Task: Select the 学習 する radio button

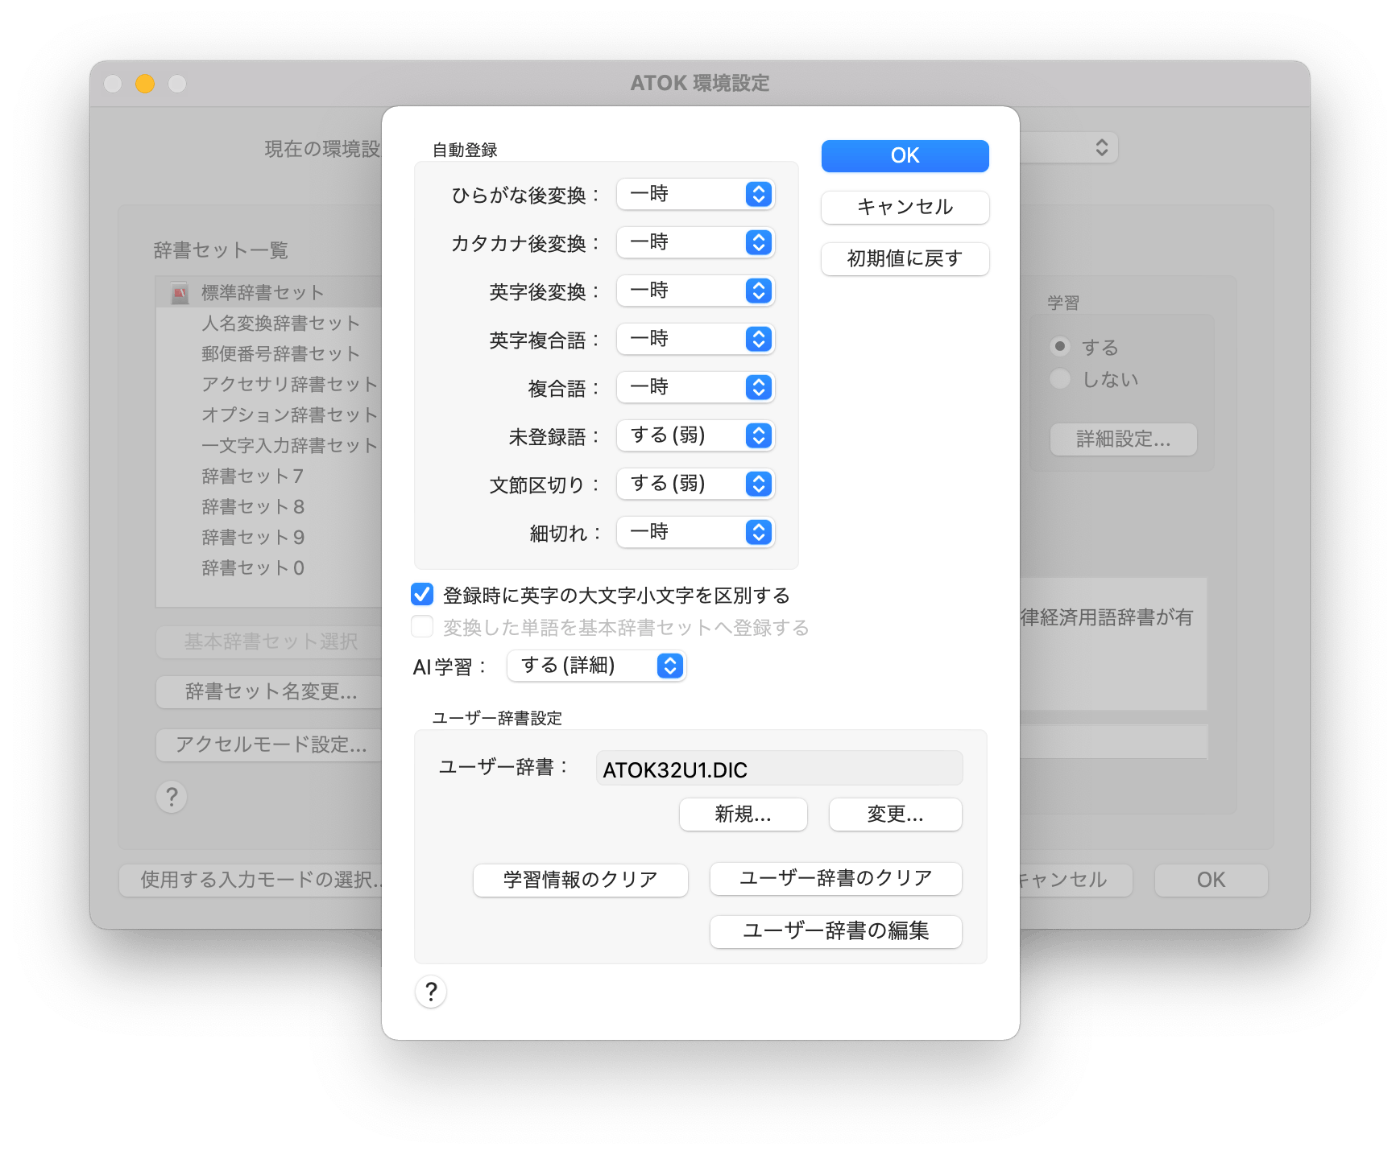Action: click(x=1061, y=347)
